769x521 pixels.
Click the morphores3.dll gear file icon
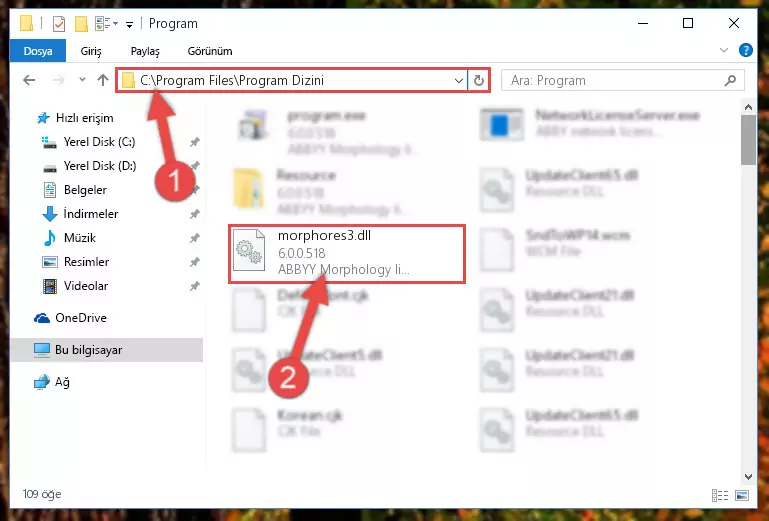coord(249,251)
